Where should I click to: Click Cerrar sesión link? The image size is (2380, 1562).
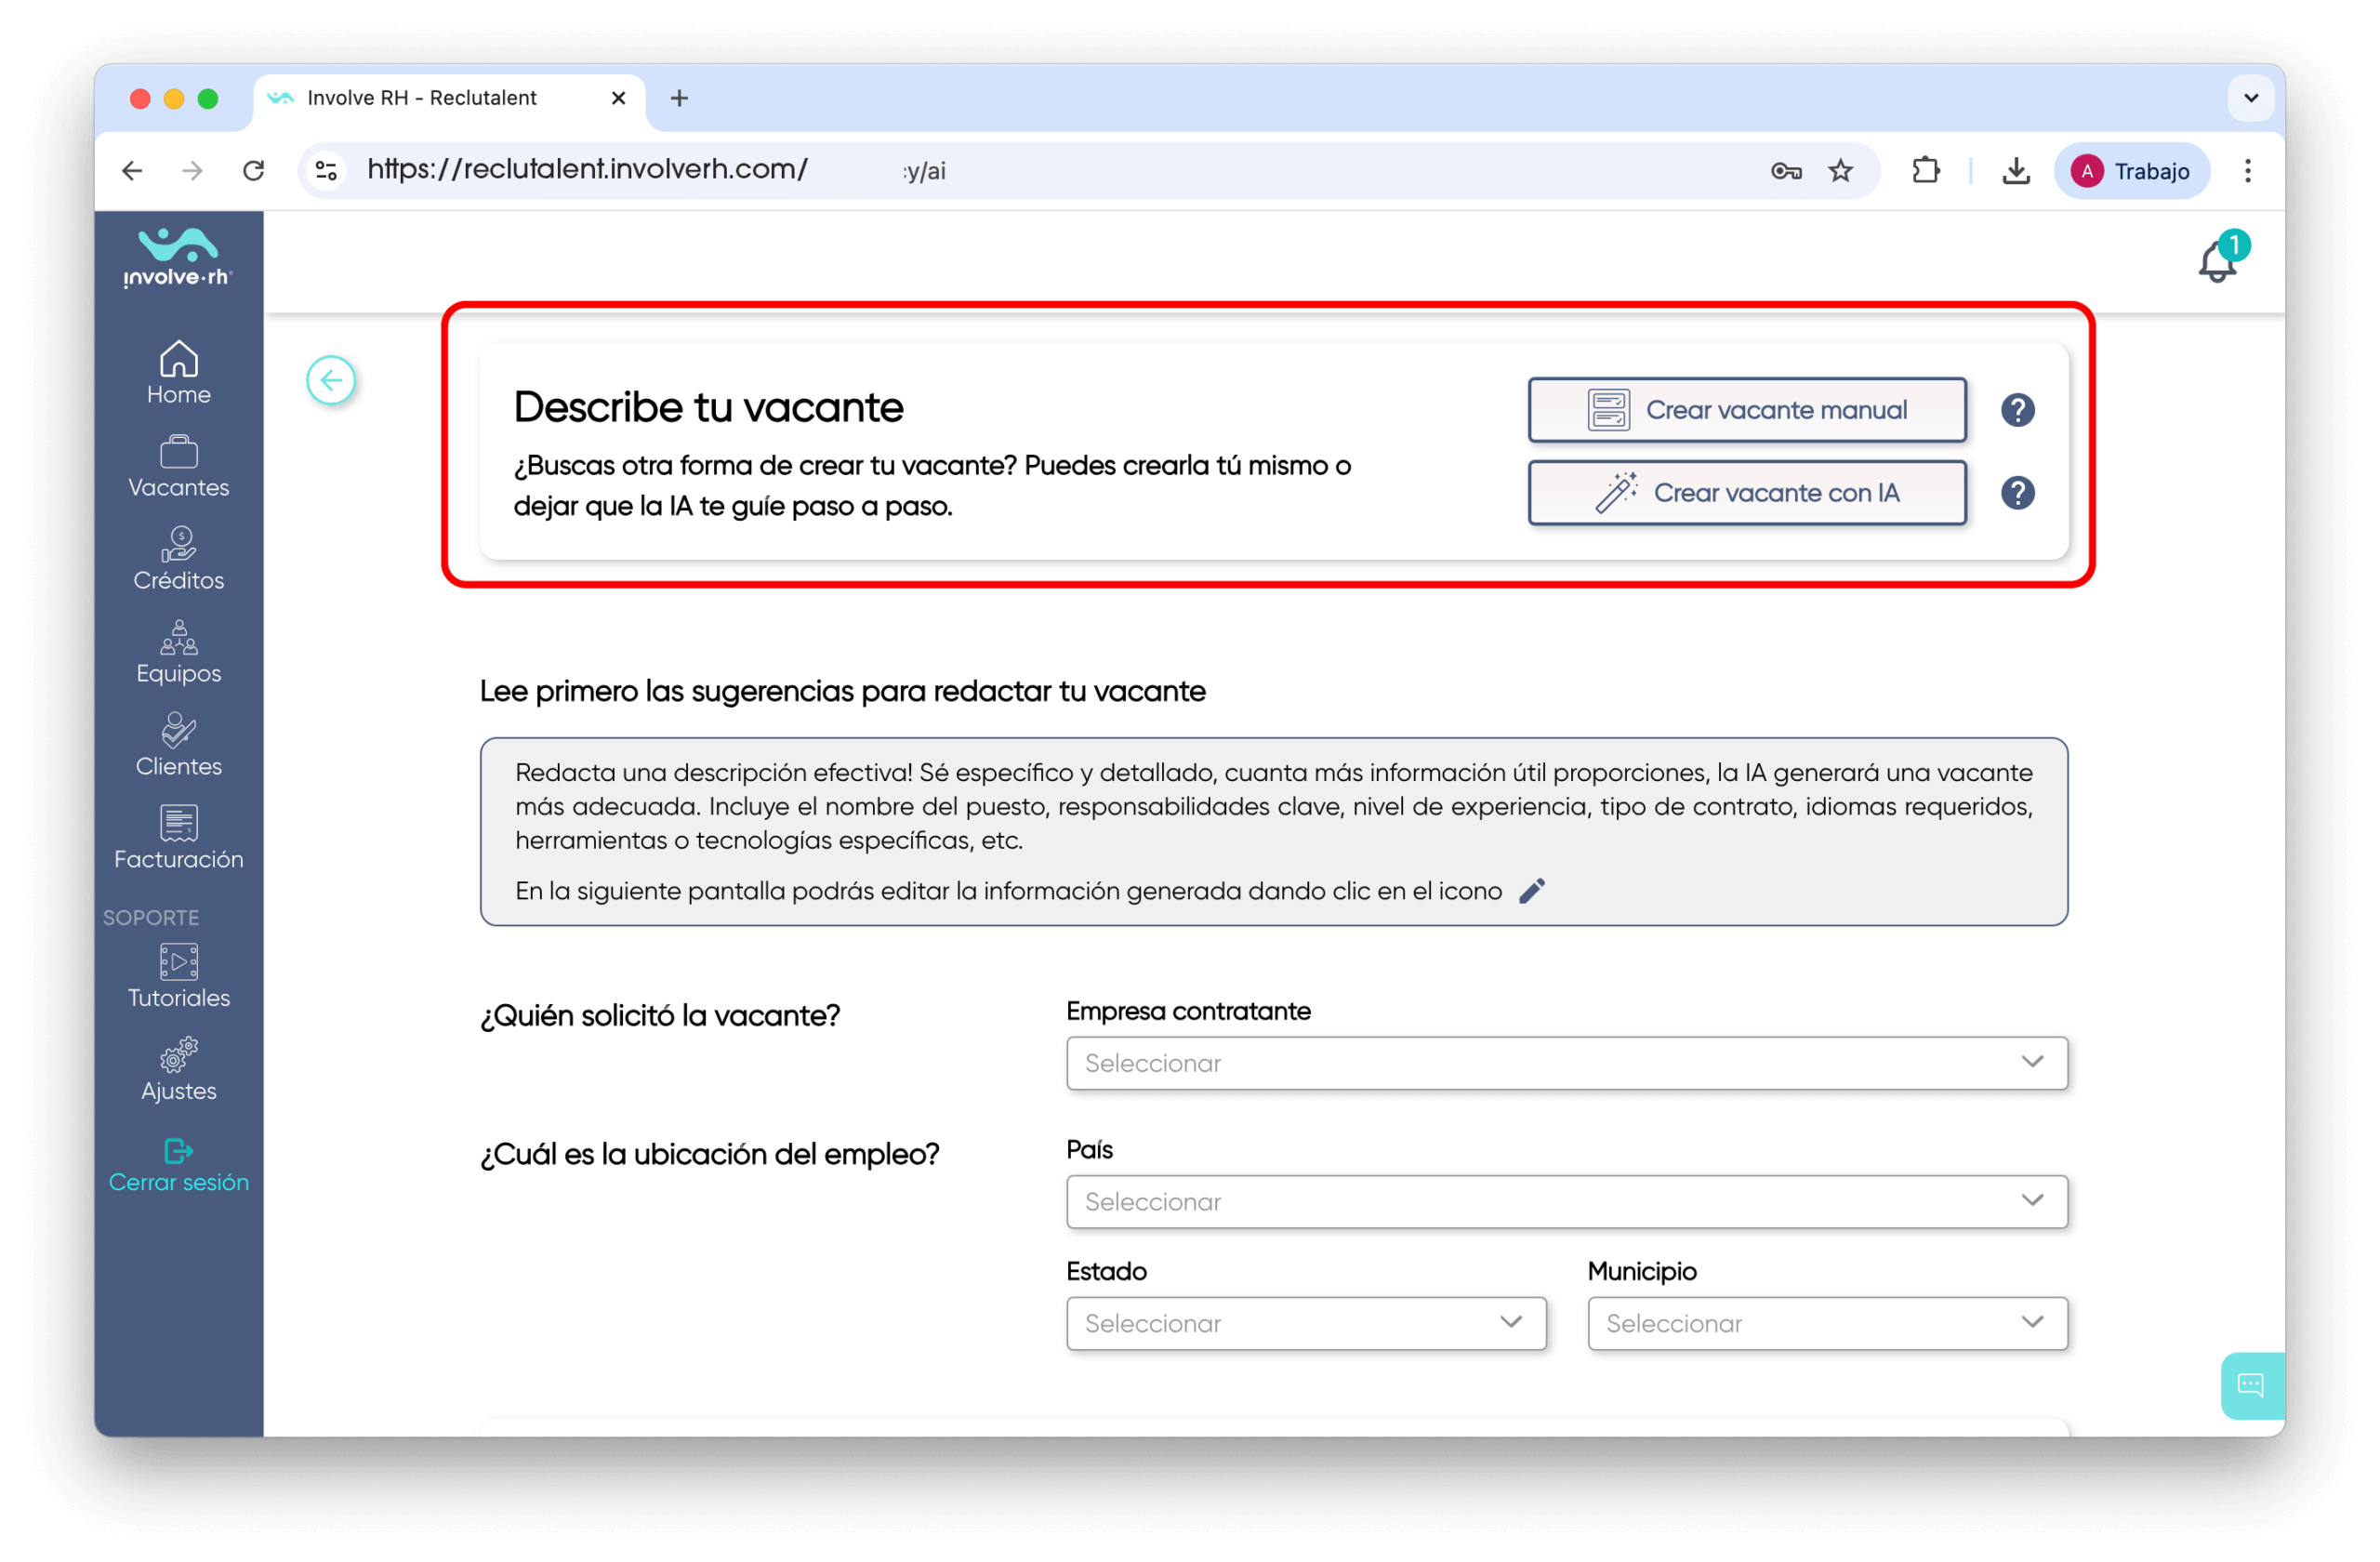point(179,1166)
